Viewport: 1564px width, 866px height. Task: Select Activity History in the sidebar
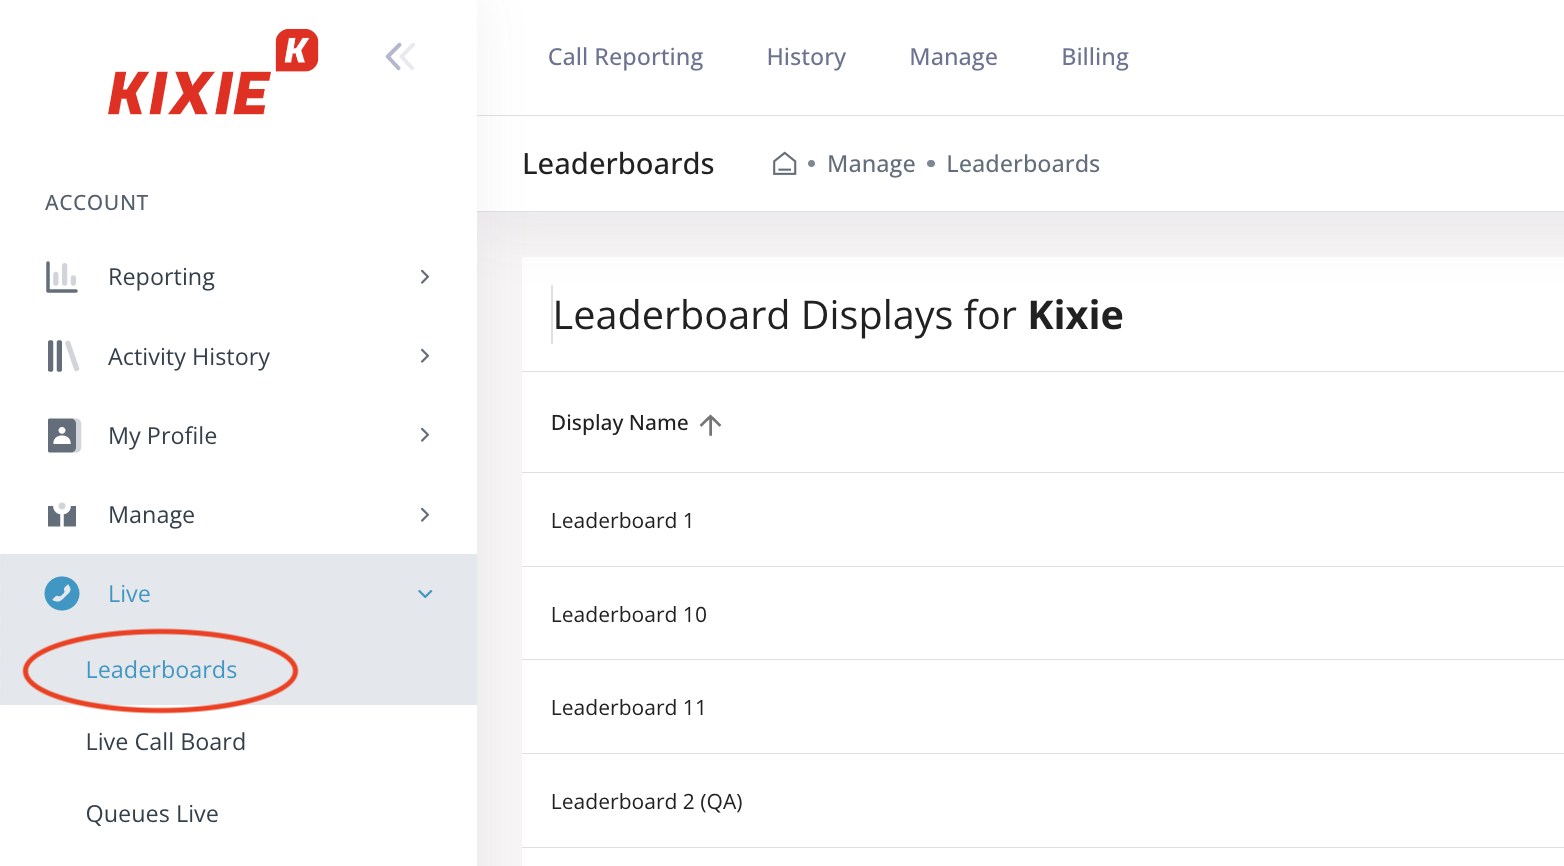189,356
